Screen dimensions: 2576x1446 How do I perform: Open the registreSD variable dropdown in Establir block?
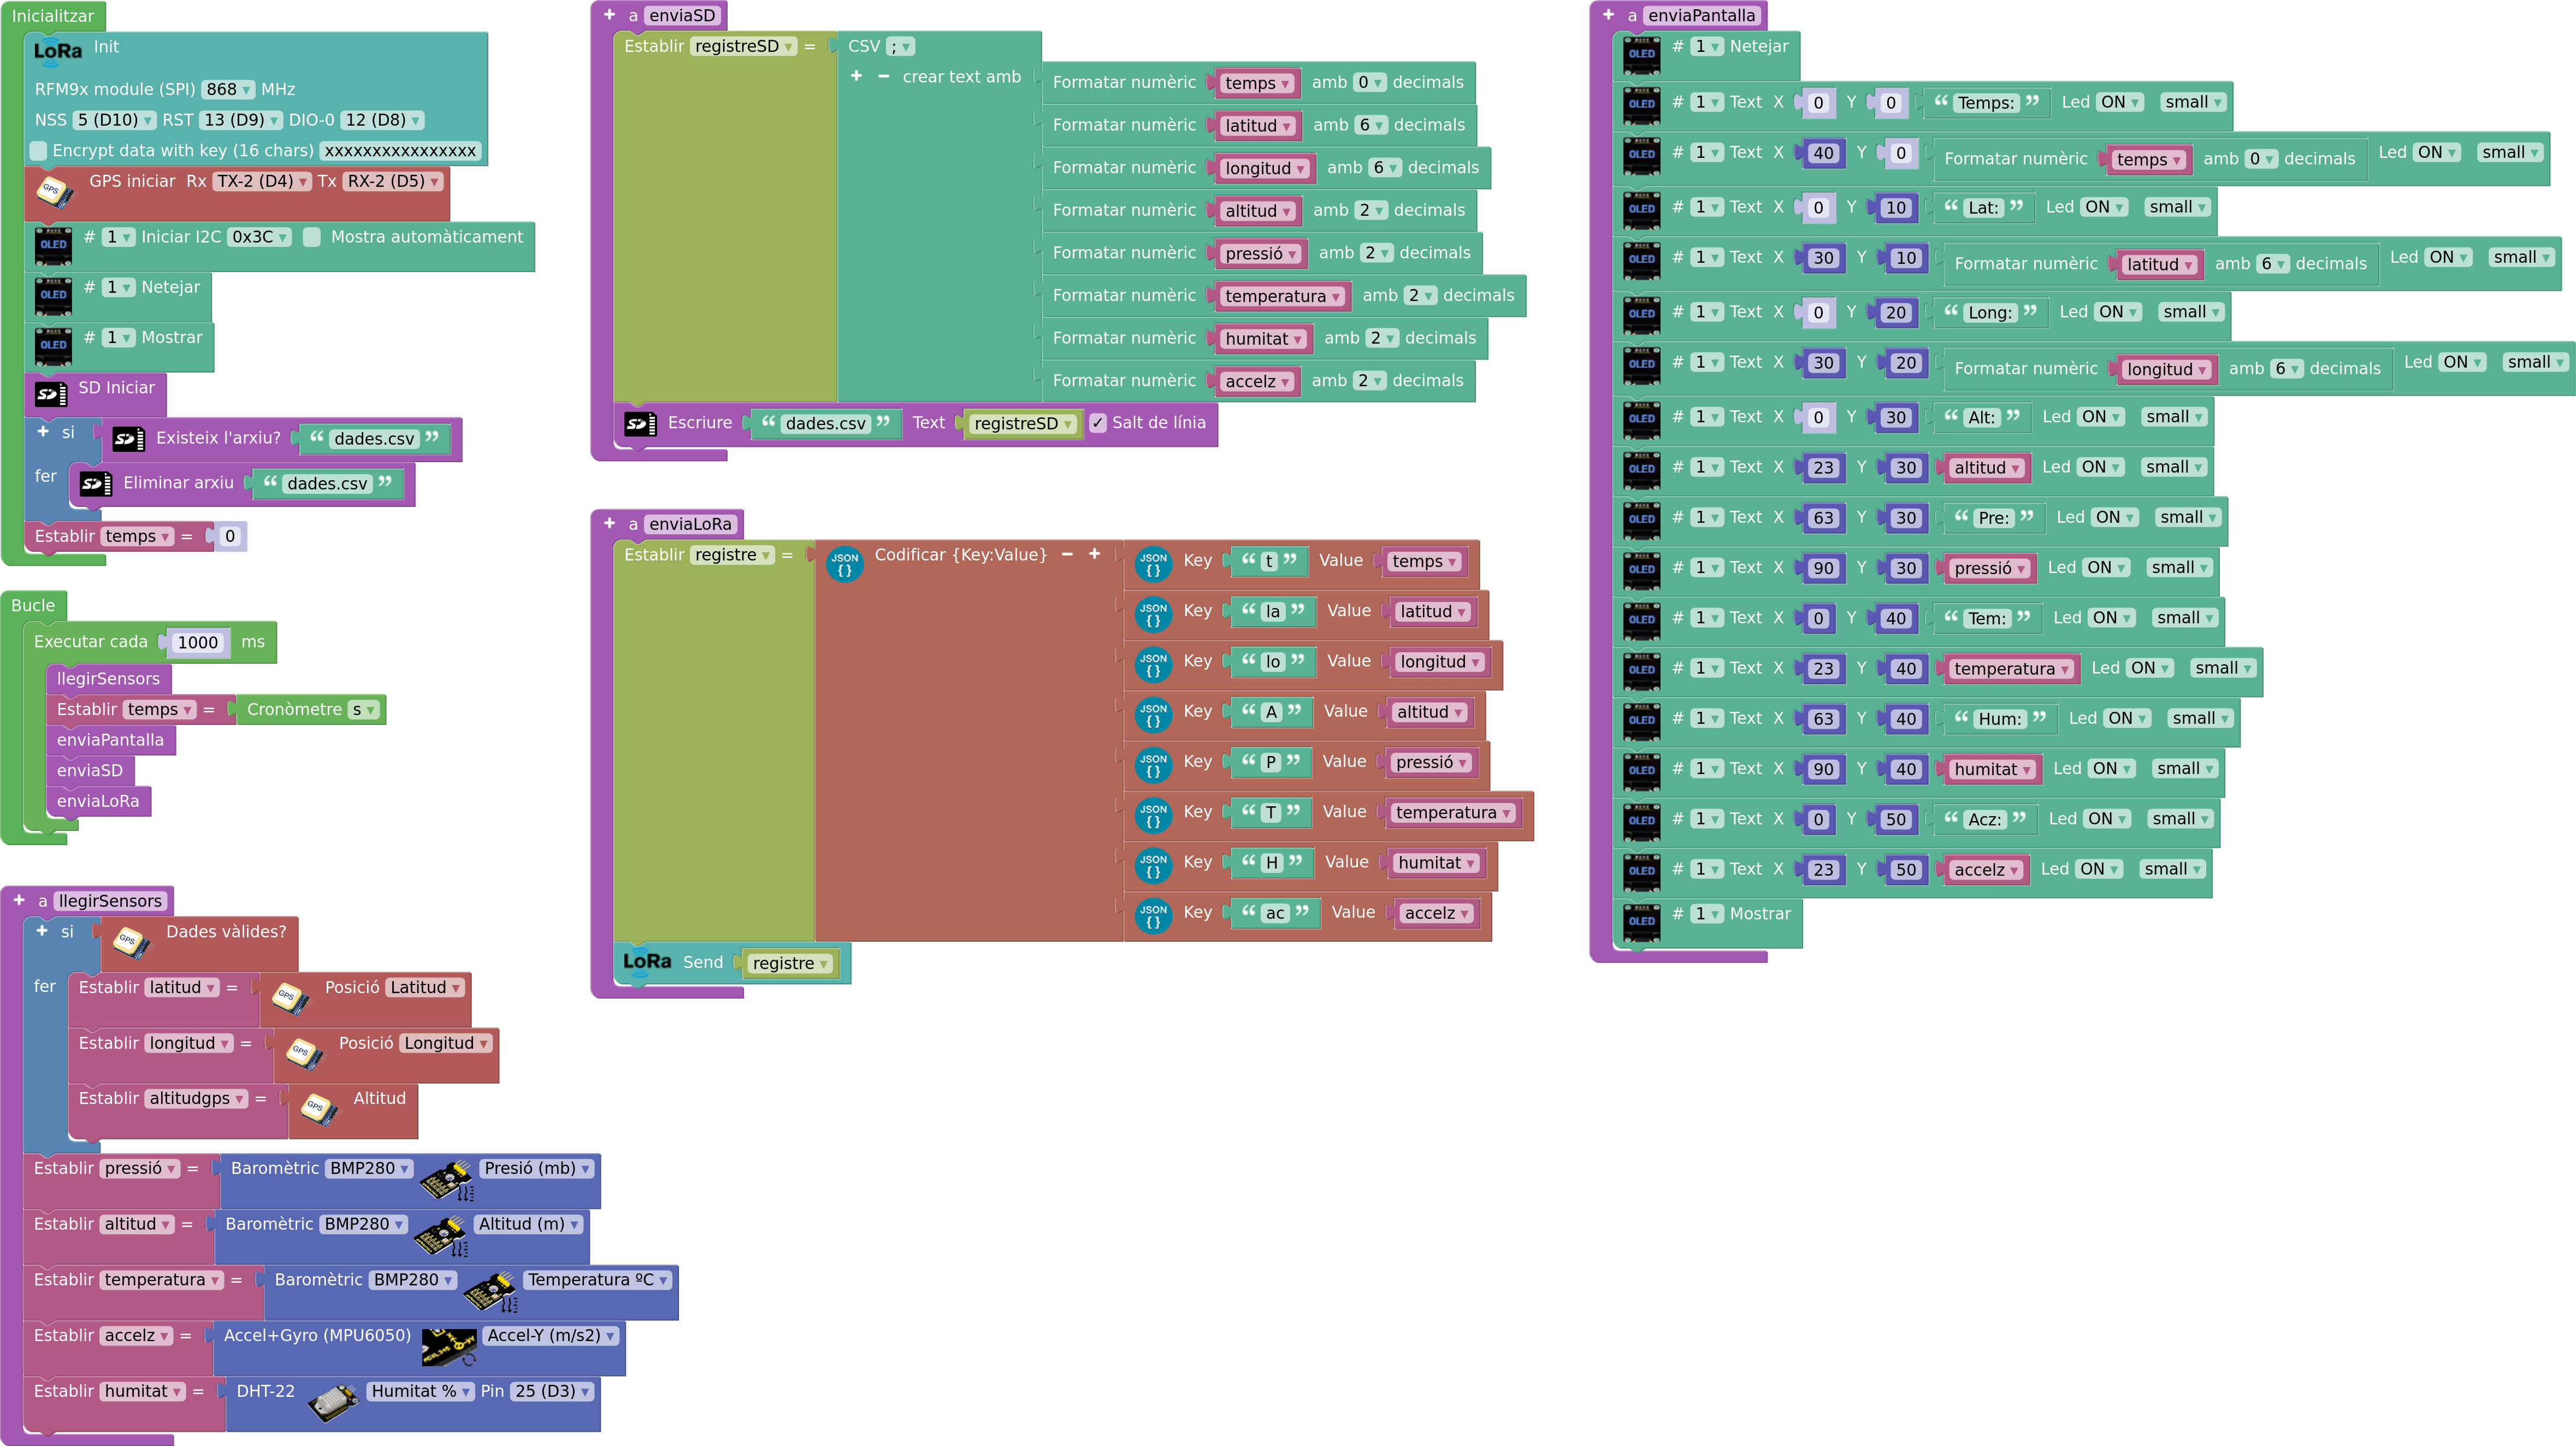(x=743, y=47)
